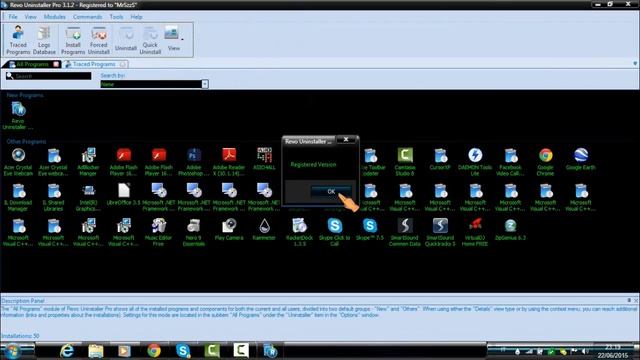Select LibreOffice 3.5 in the list
640x360 pixels.
click(123, 194)
